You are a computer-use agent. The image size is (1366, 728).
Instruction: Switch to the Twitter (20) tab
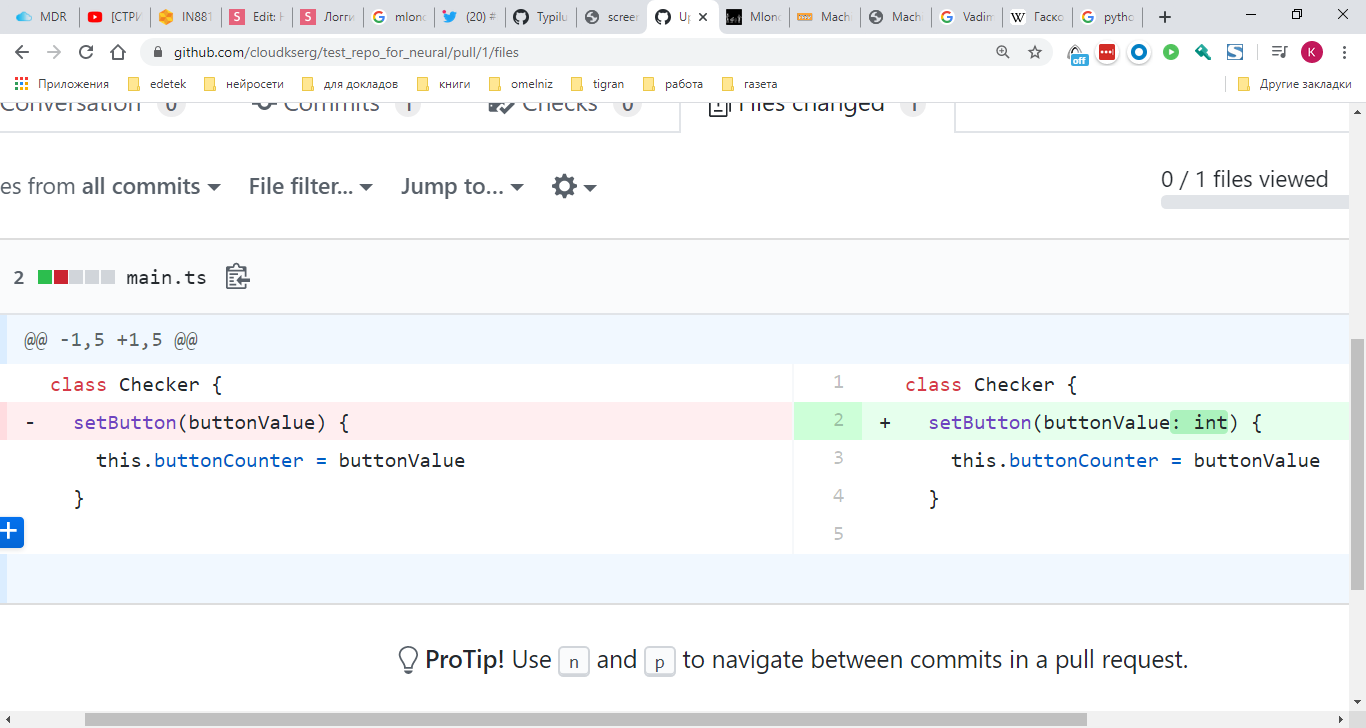coord(469,17)
